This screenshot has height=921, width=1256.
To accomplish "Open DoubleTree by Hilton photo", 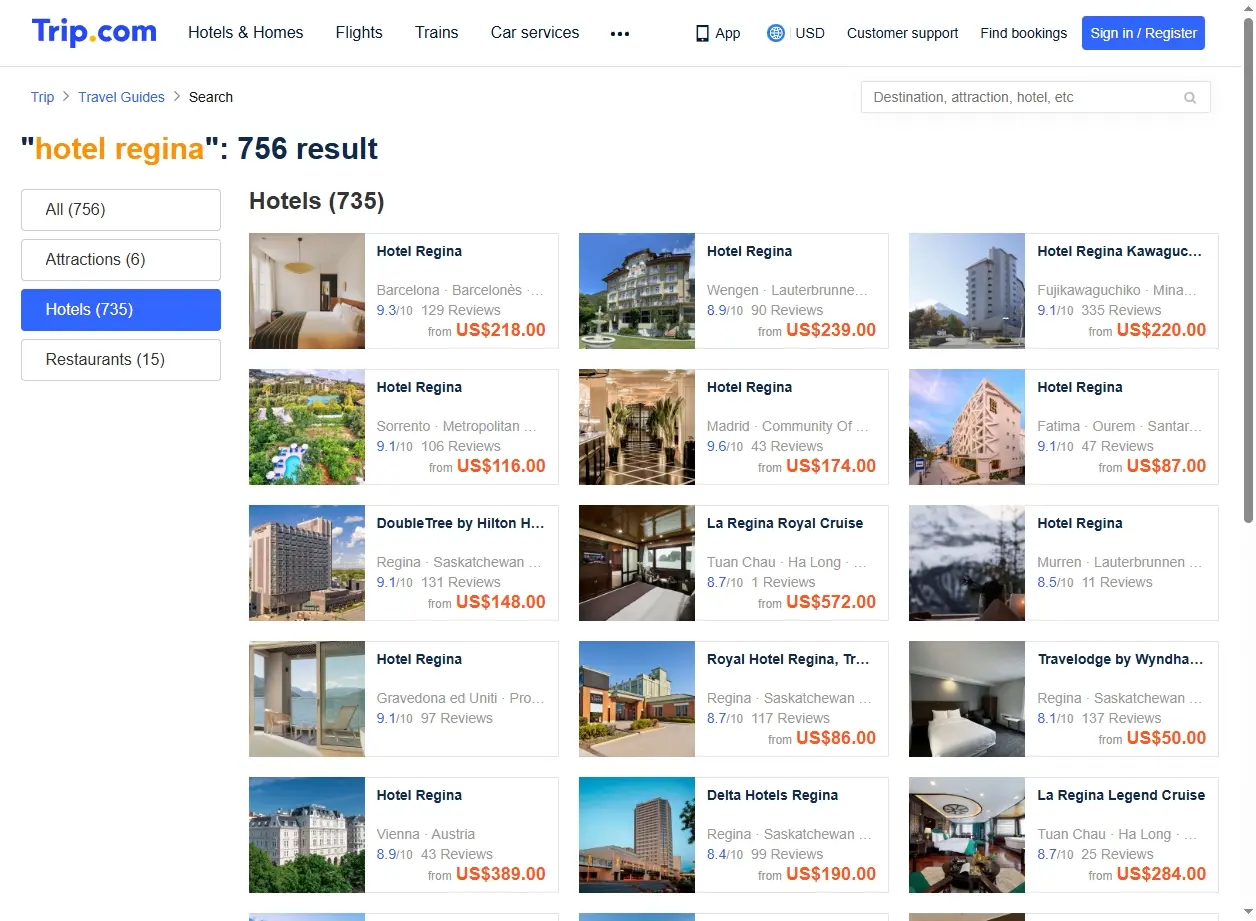I will pyautogui.click(x=307, y=563).
